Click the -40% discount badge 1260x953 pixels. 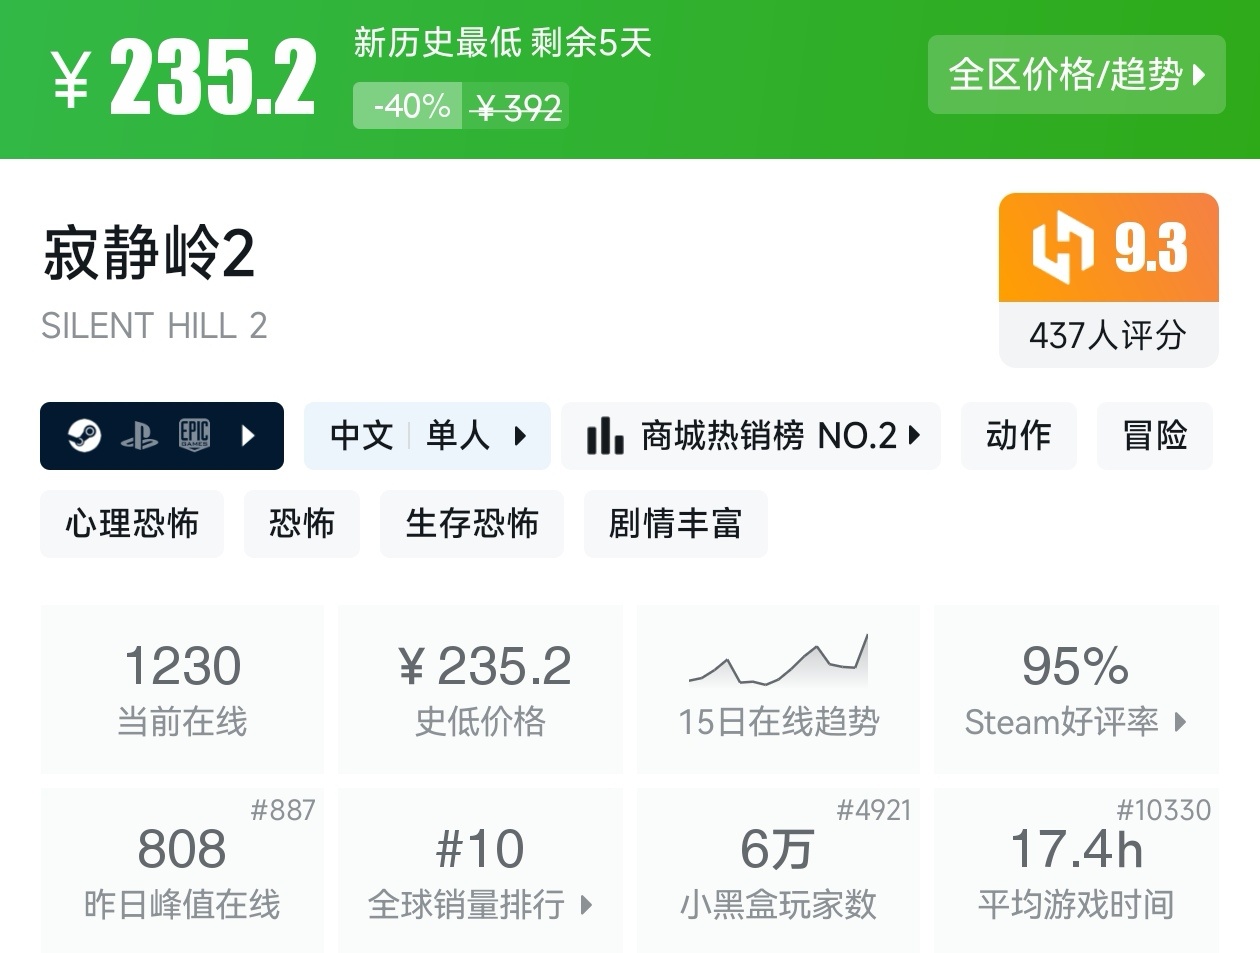click(408, 106)
